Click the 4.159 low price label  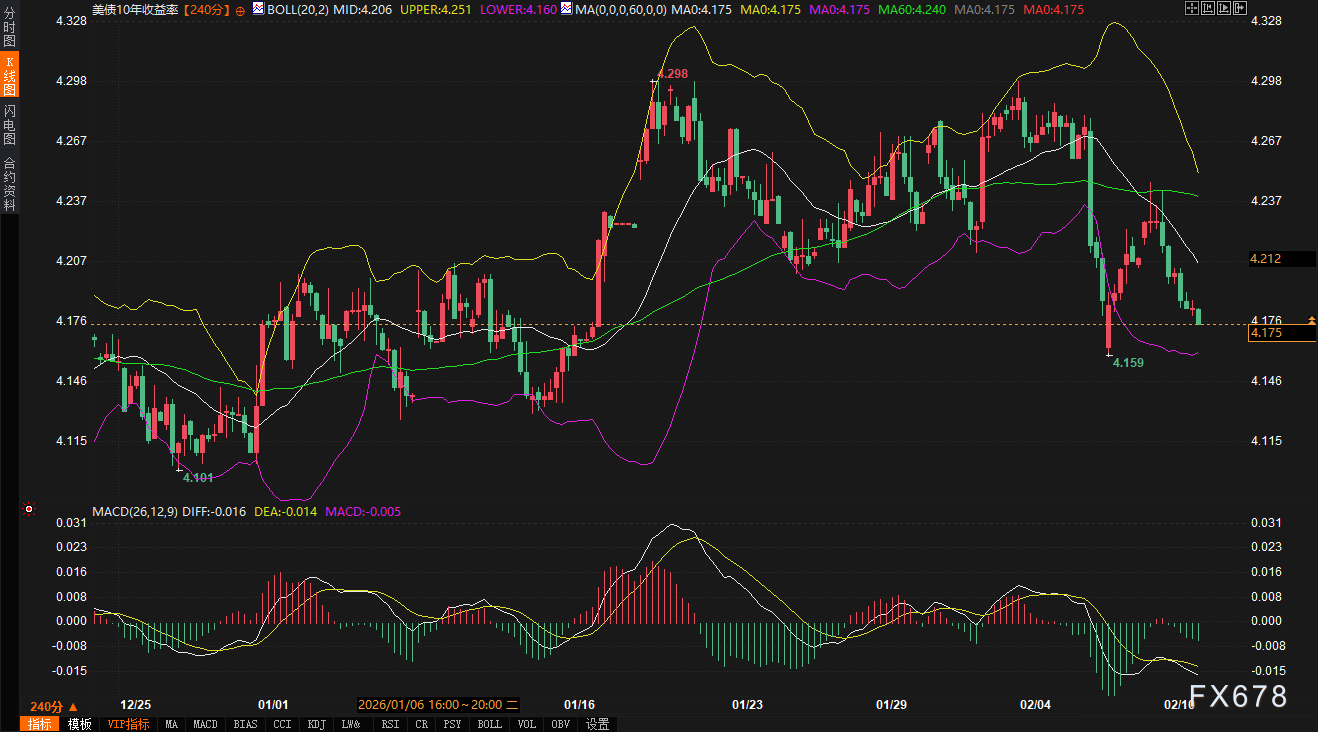1128,363
